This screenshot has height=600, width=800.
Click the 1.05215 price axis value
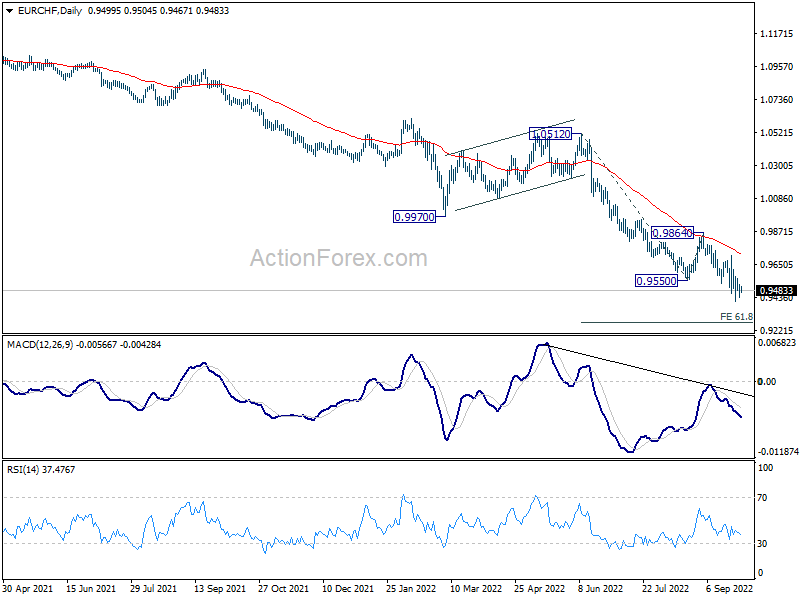click(x=777, y=133)
